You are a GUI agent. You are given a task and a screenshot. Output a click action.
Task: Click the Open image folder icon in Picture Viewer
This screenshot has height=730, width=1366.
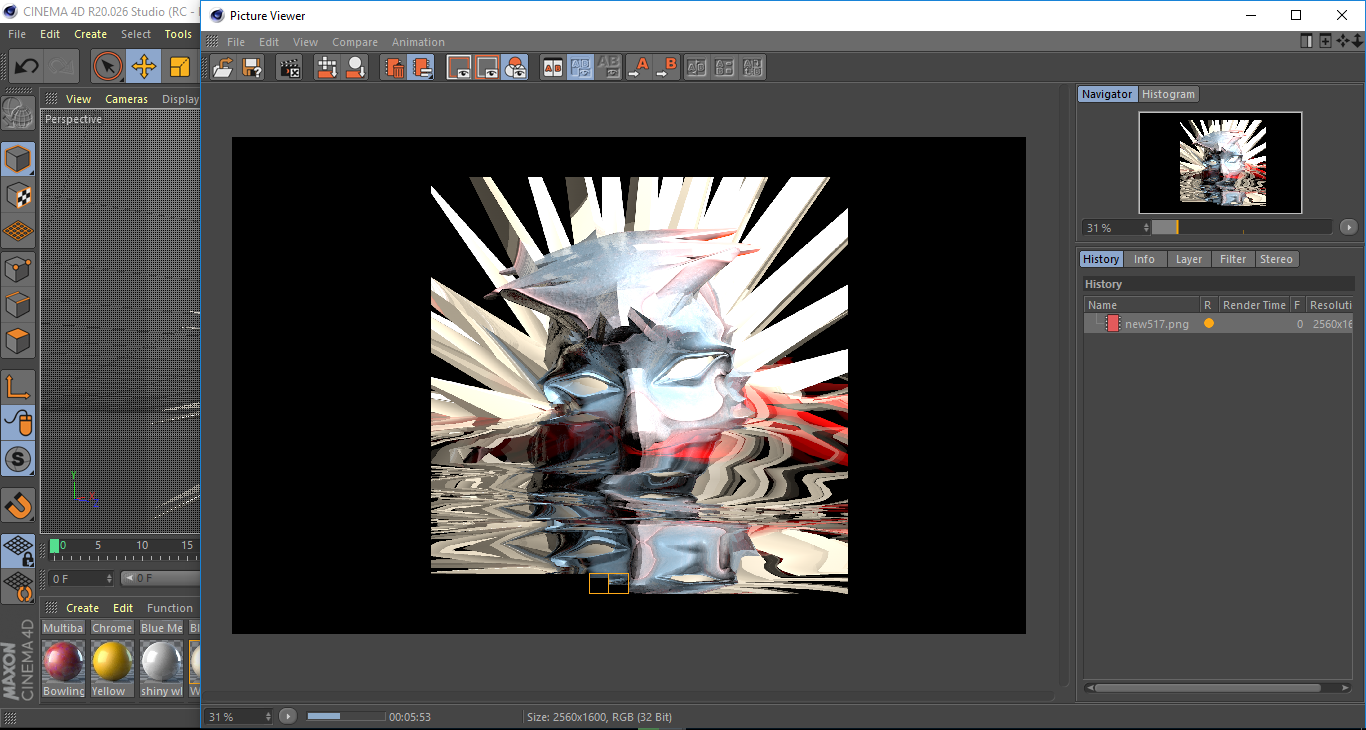tap(223, 68)
